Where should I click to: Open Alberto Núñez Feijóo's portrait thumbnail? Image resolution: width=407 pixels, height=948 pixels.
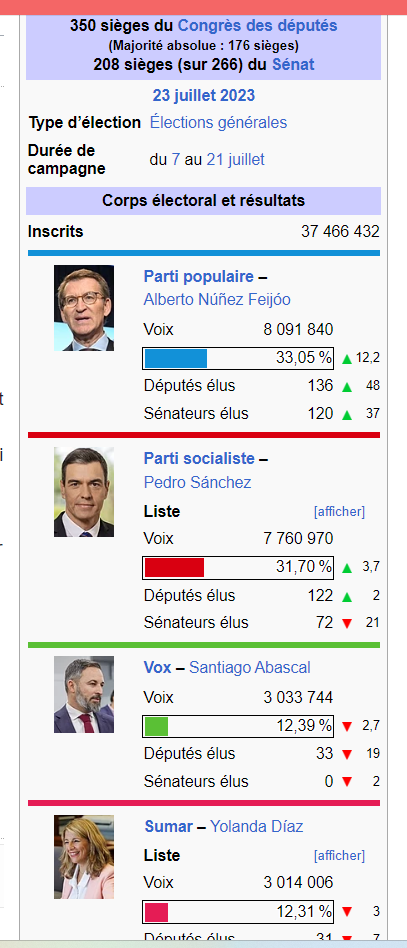(83, 308)
